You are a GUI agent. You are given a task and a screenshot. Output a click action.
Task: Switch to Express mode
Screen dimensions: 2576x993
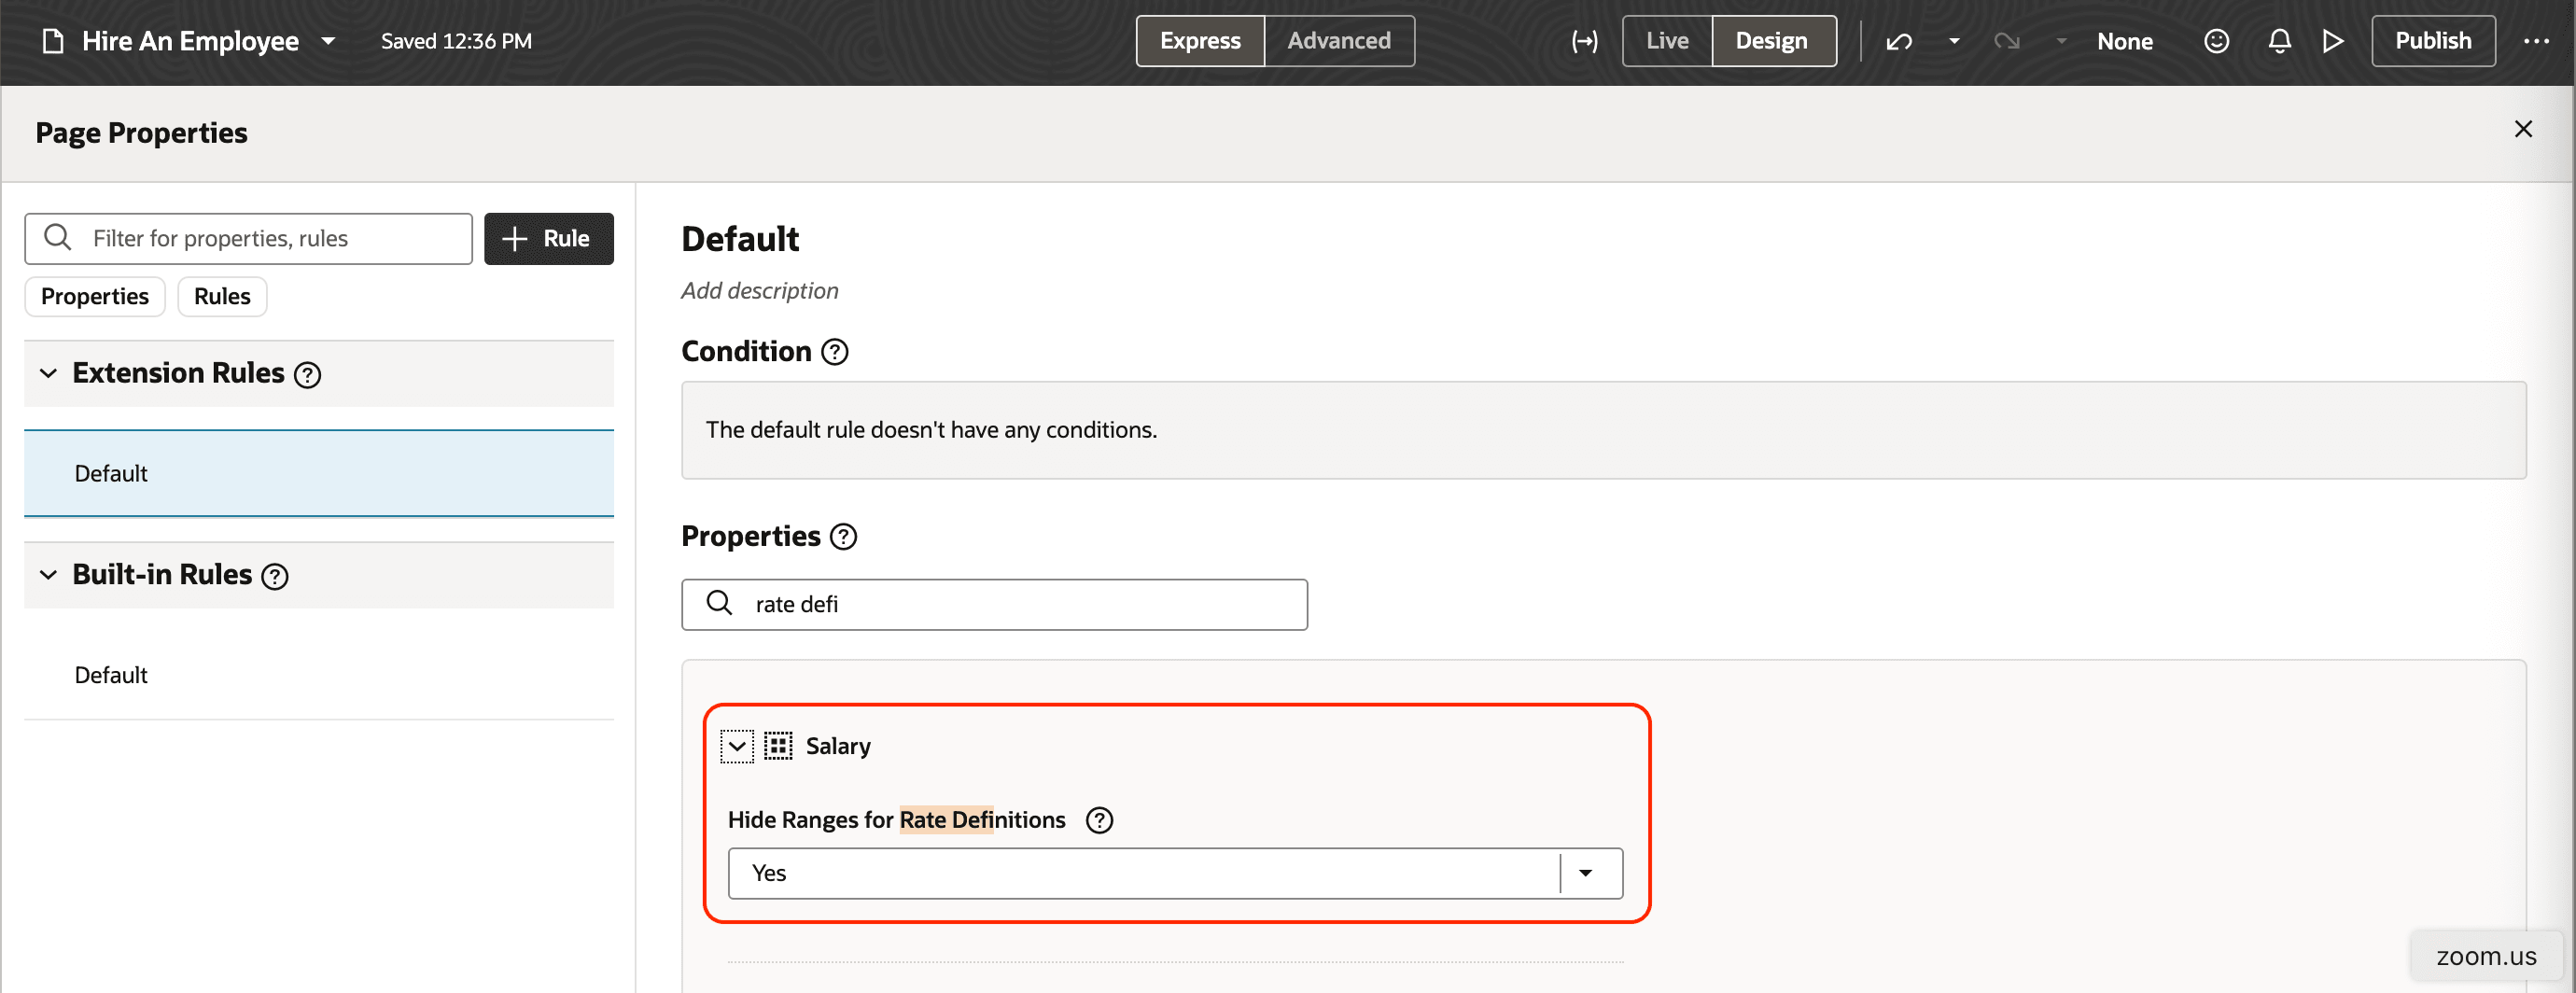tap(1199, 41)
